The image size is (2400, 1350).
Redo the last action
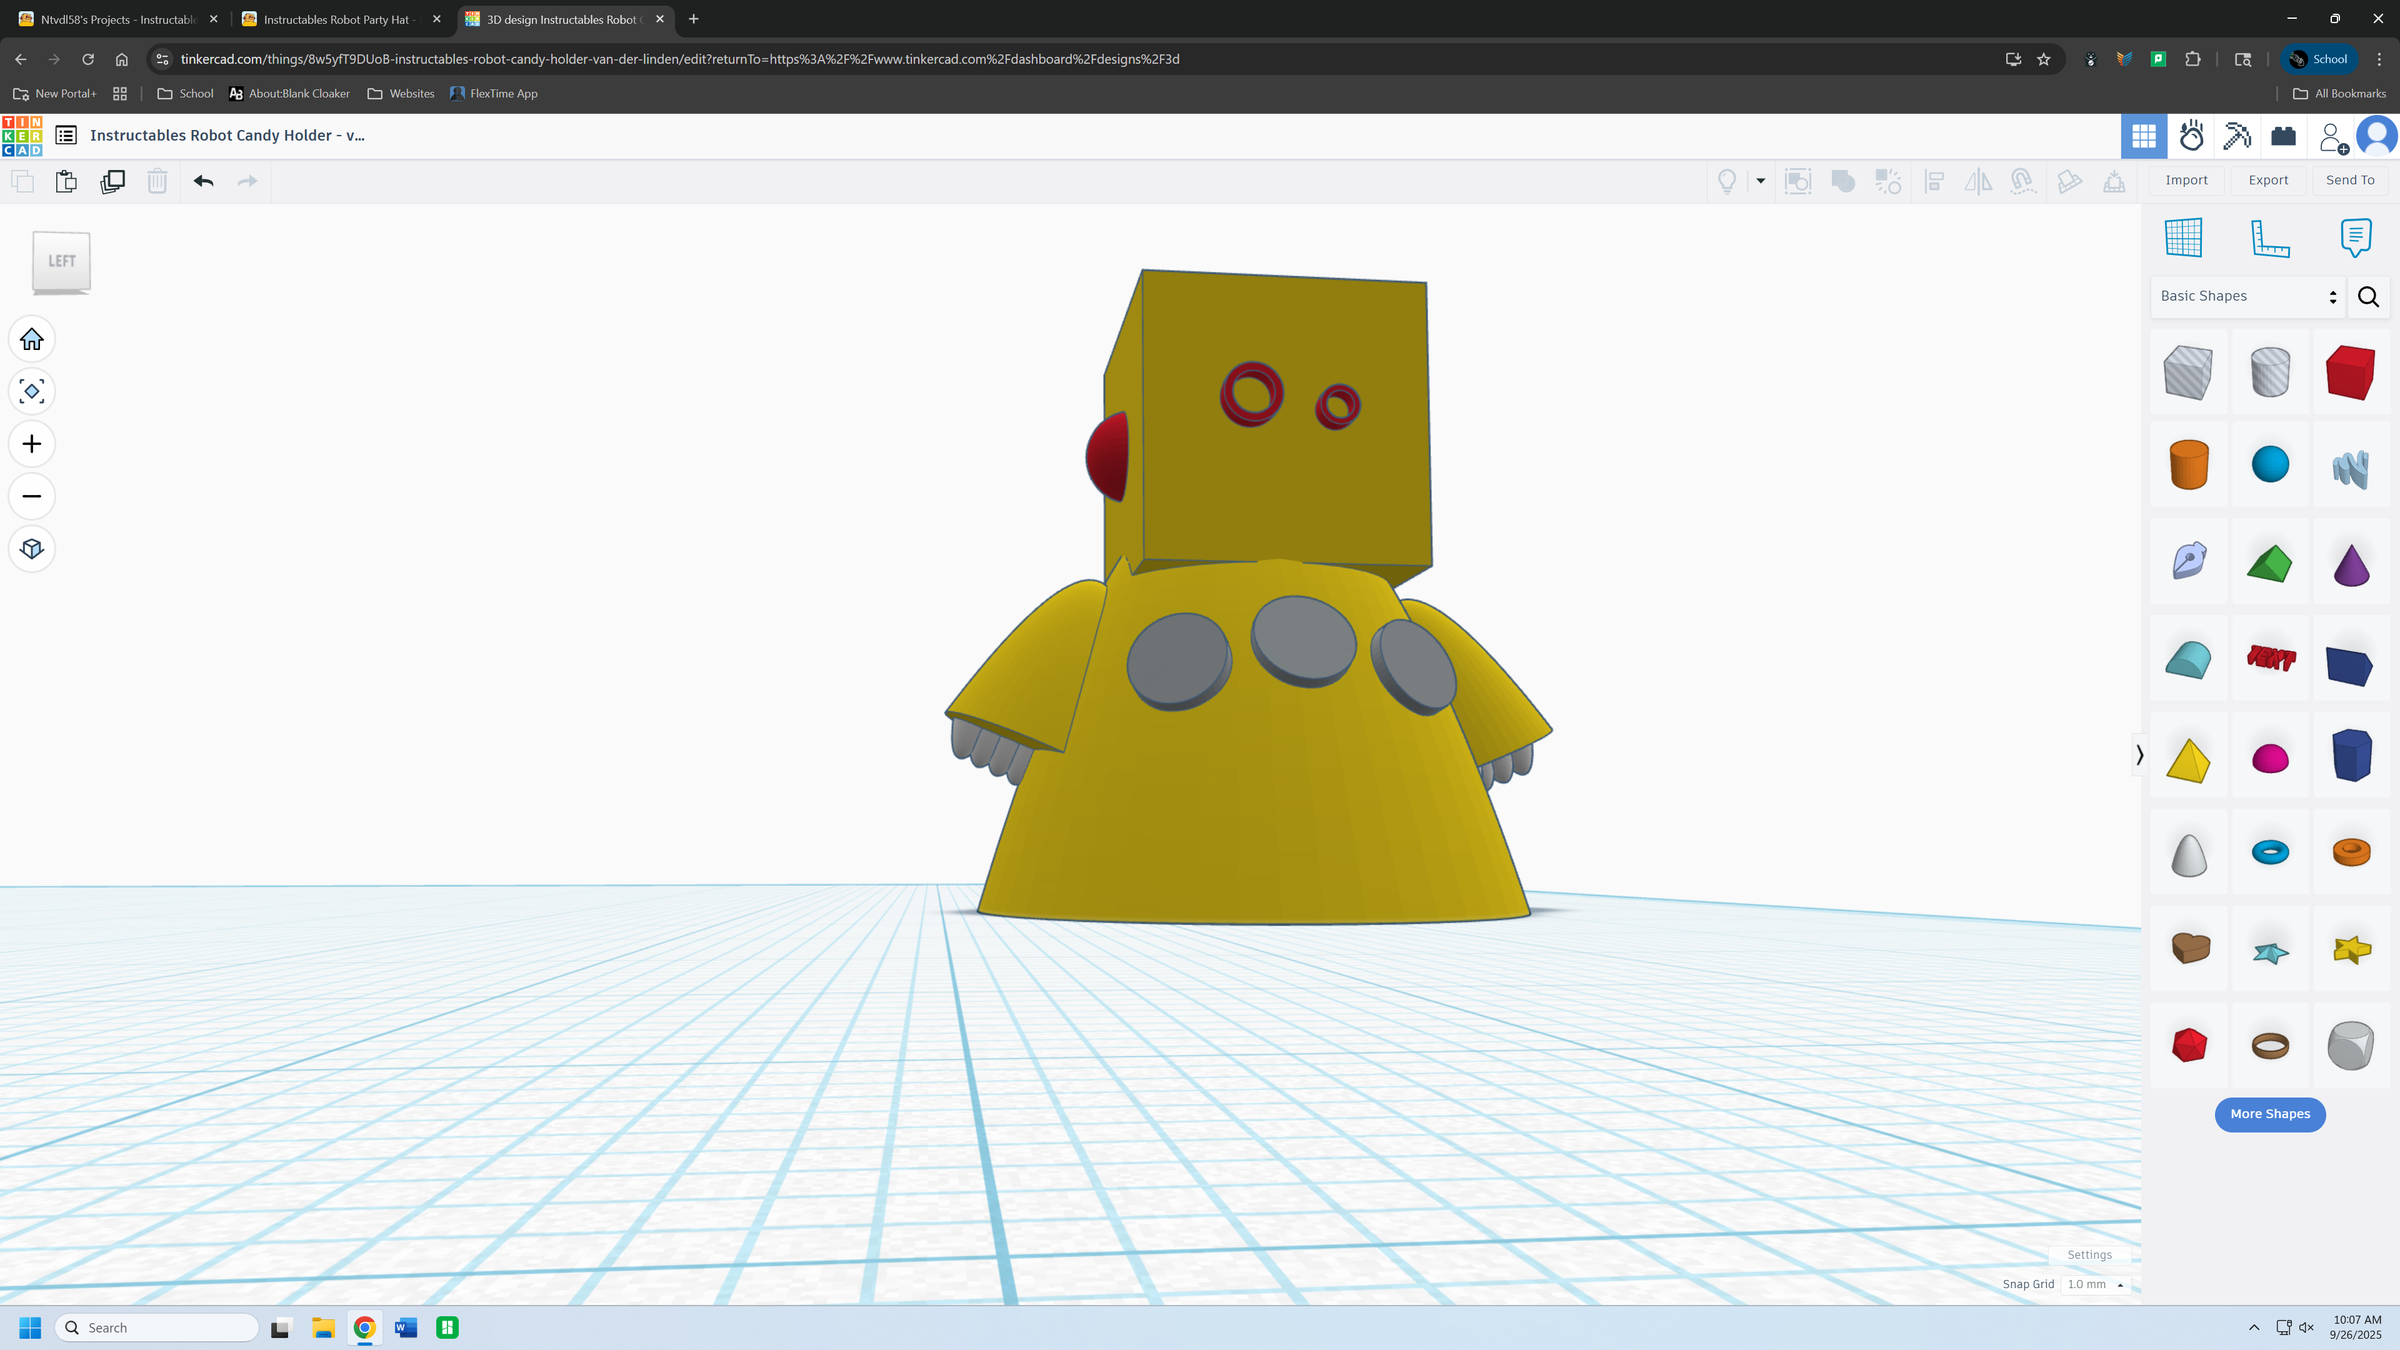tap(247, 181)
